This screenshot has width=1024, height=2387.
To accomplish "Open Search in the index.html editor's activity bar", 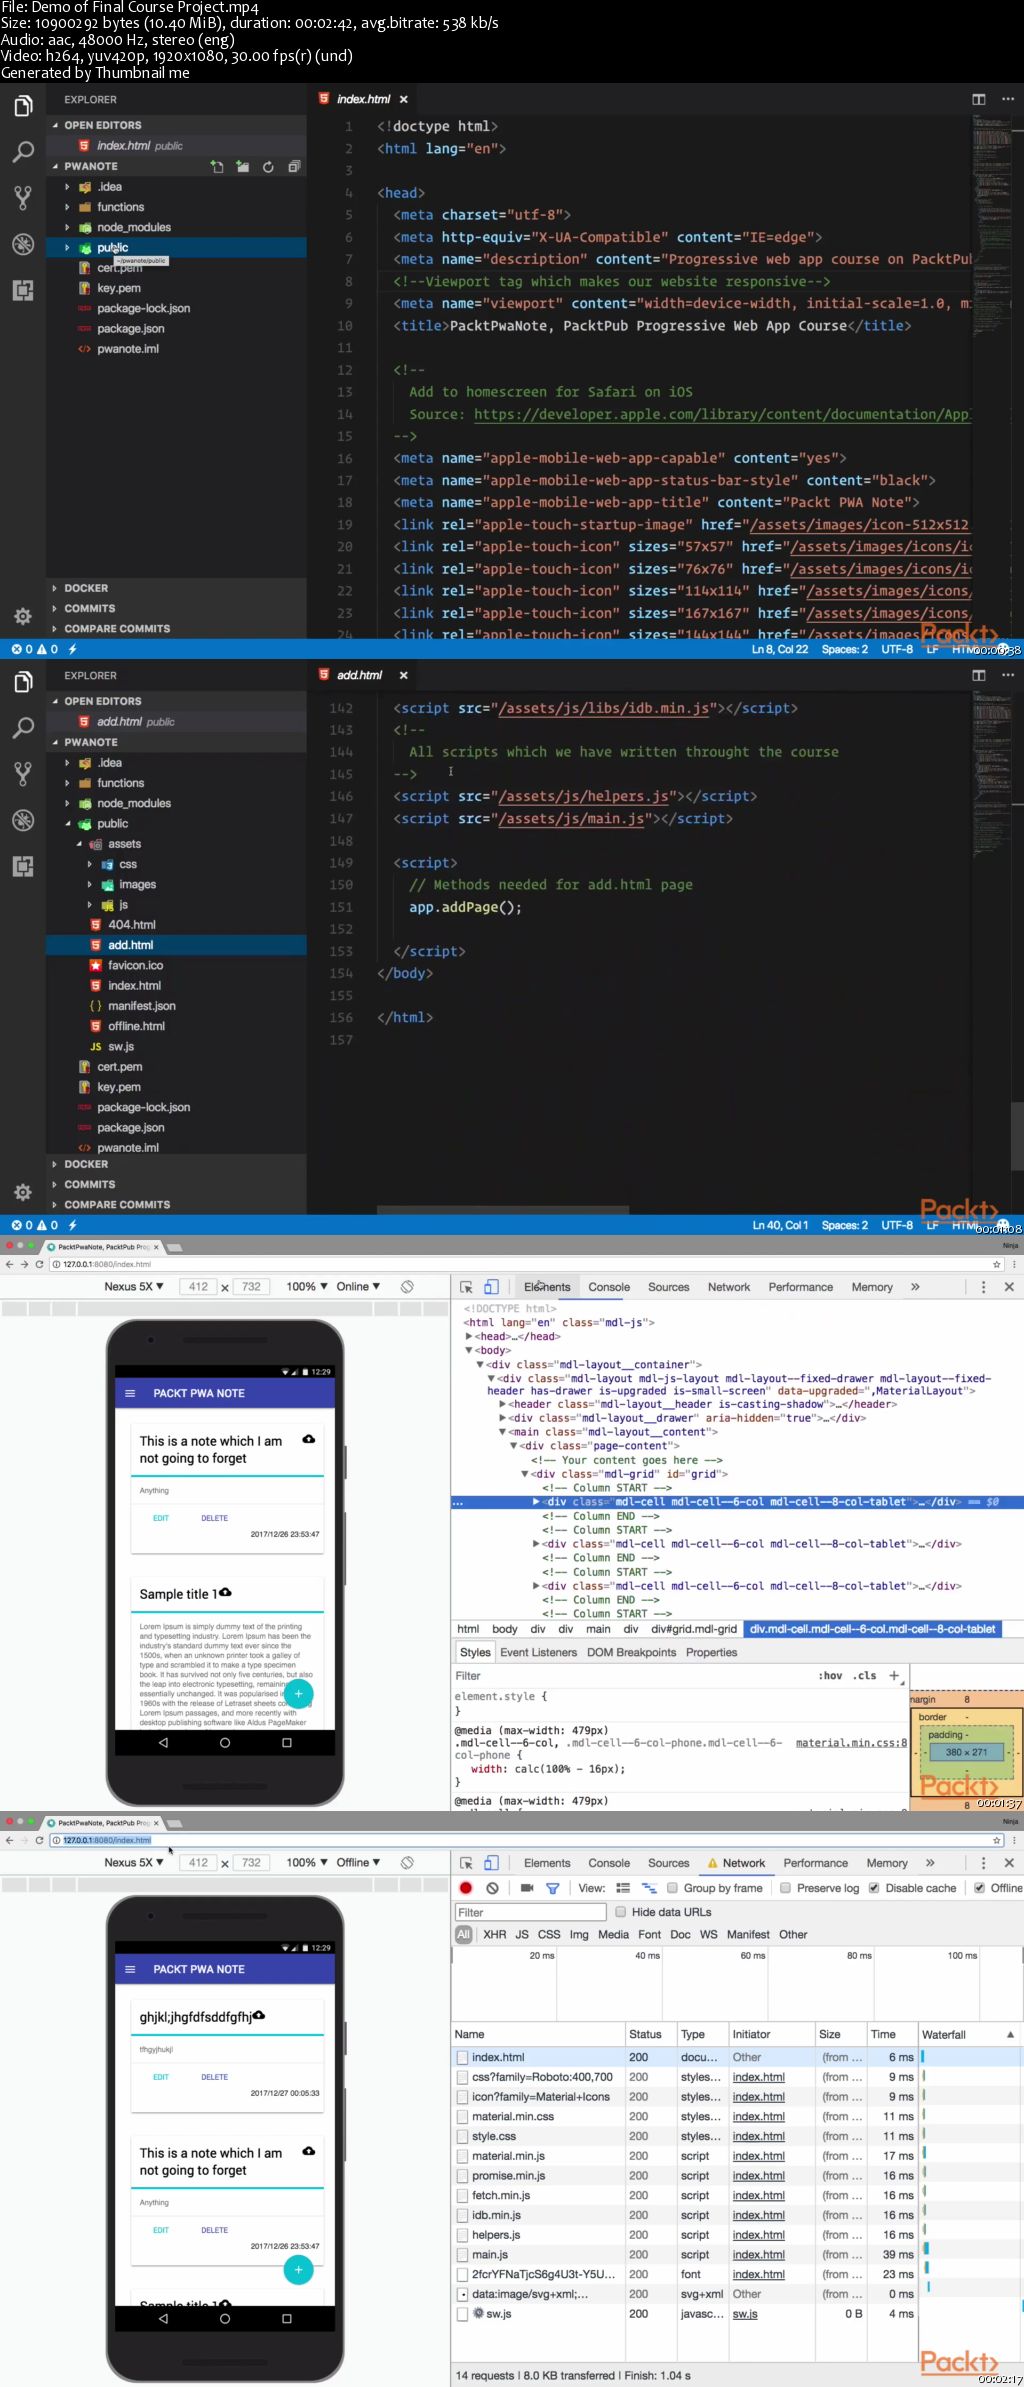I will tap(23, 151).
